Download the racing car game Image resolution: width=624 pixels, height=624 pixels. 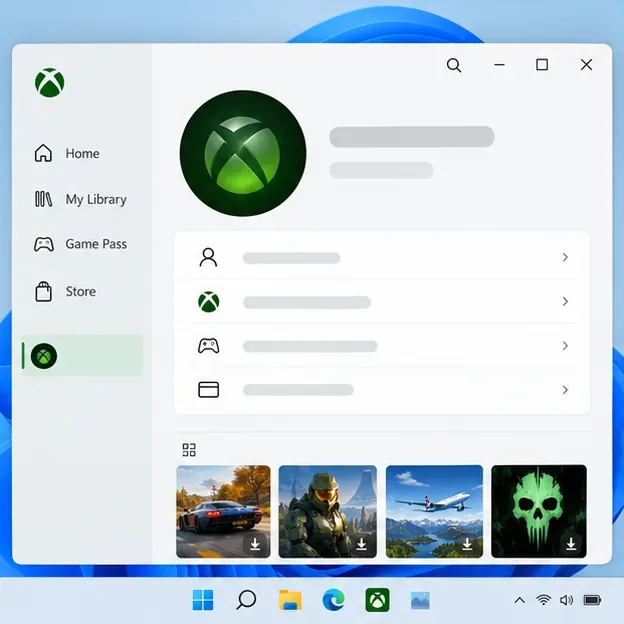pyautogui.click(x=255, y=544)
